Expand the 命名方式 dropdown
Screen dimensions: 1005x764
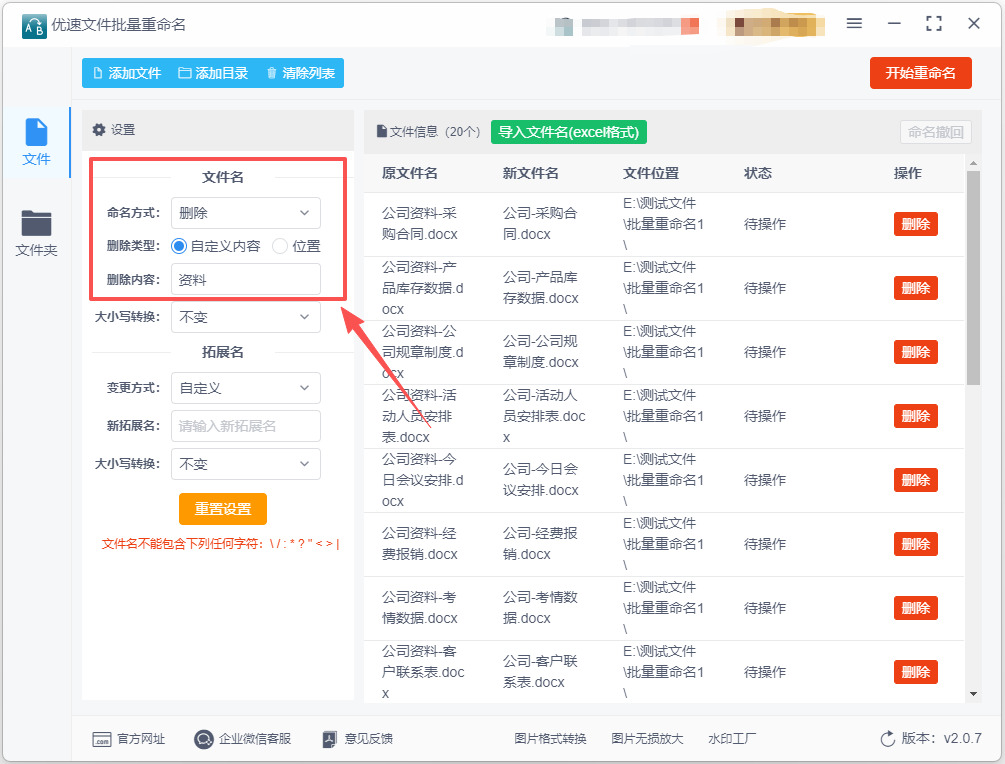245,213
